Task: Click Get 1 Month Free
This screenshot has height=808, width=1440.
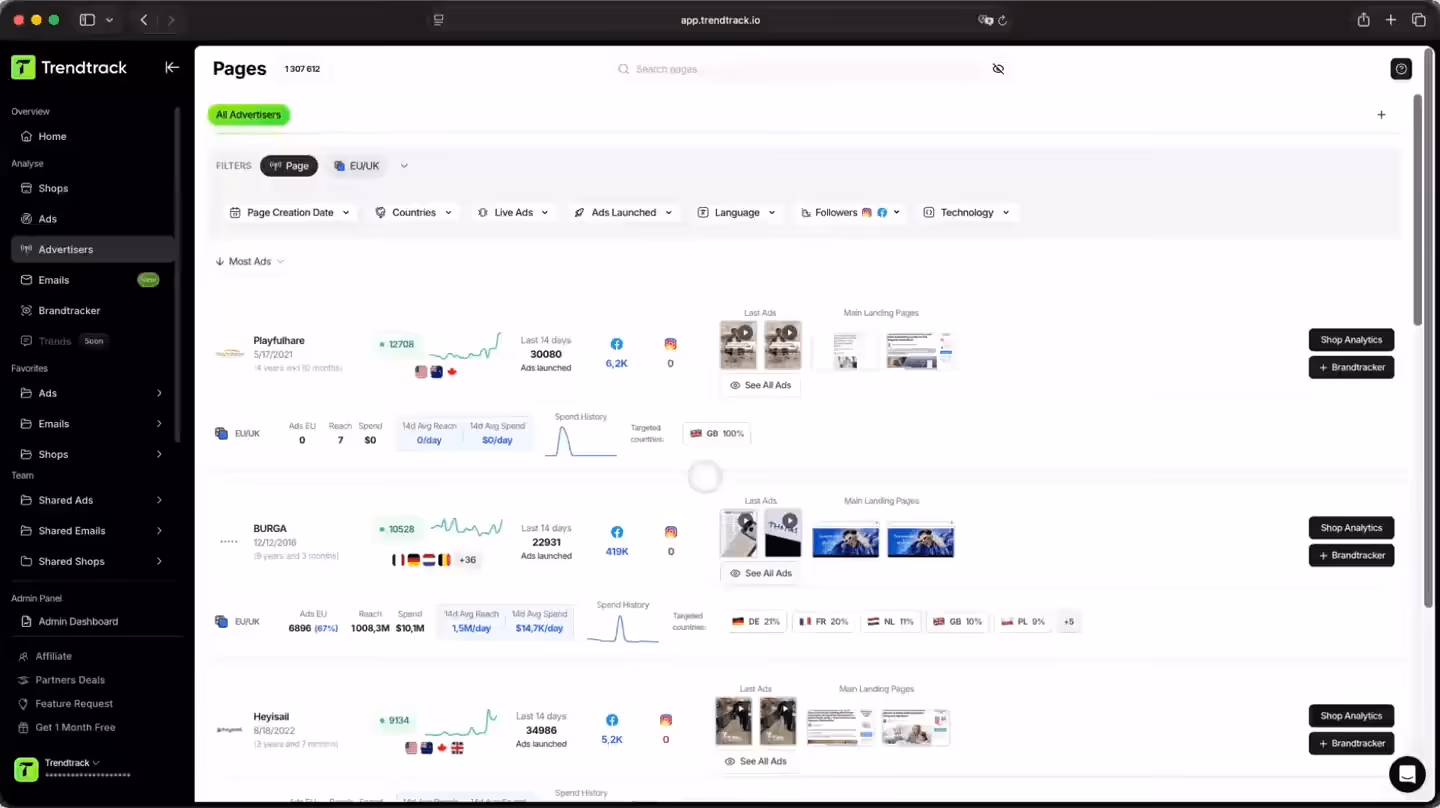Action: (x=75, y=728)
